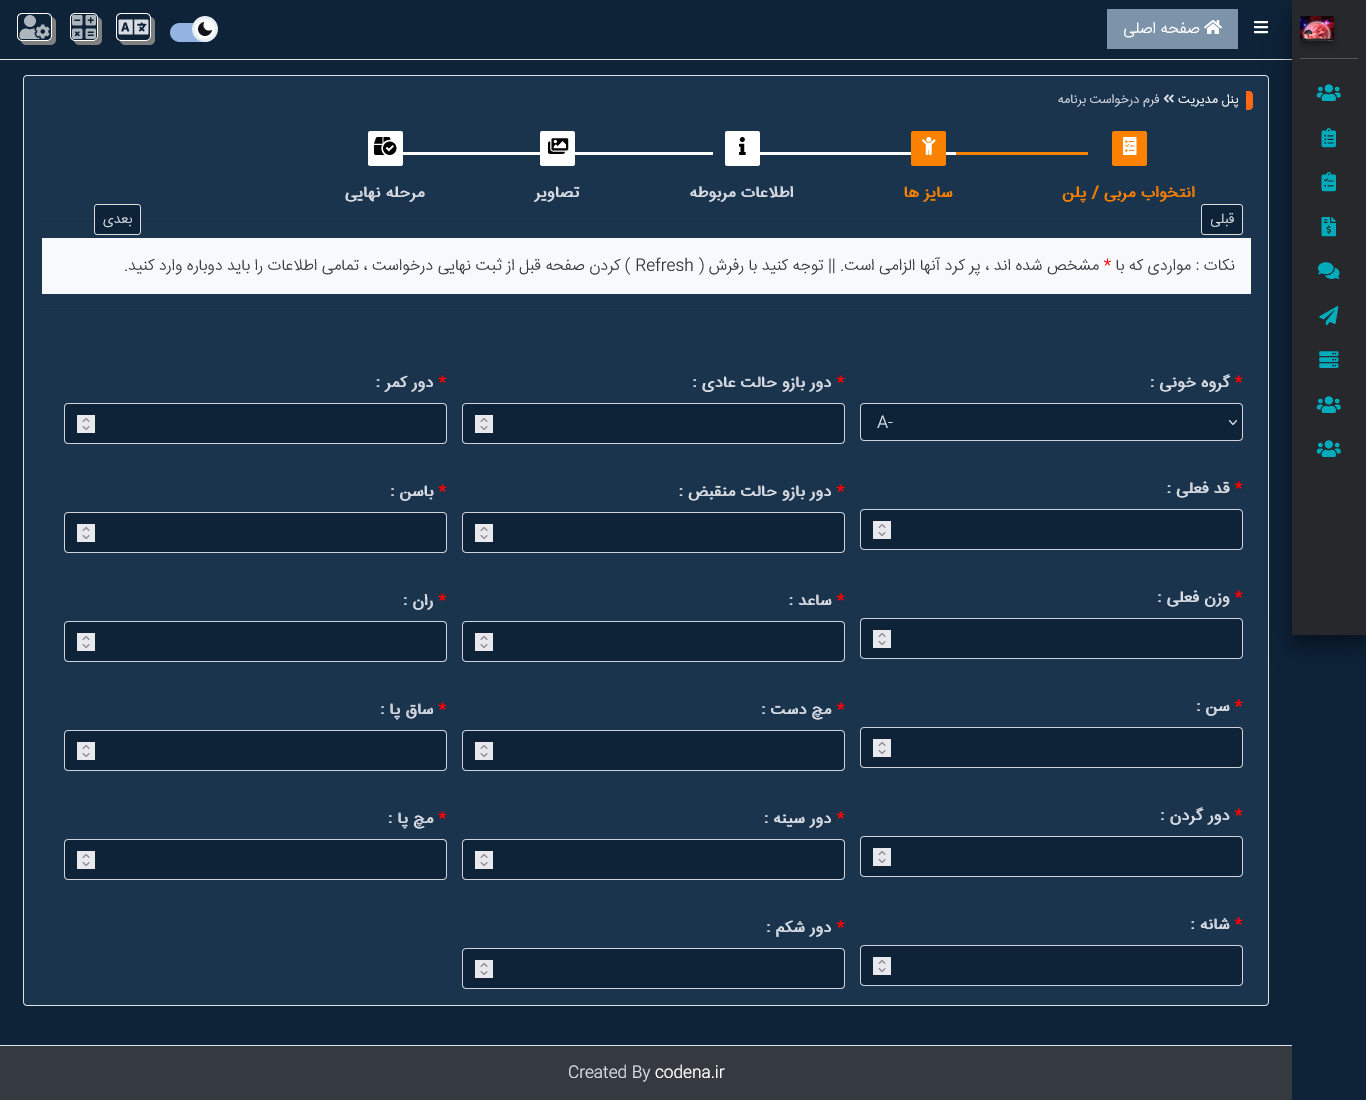Open the invoice dollar icon in sidebar
This screenshot has width=1366, height=1100.
pyautogui.click(x=1328, y=227)
